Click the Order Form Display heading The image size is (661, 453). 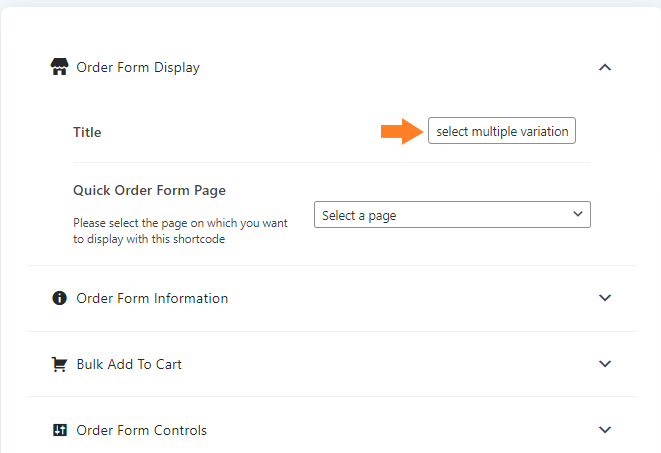point(138,67)
